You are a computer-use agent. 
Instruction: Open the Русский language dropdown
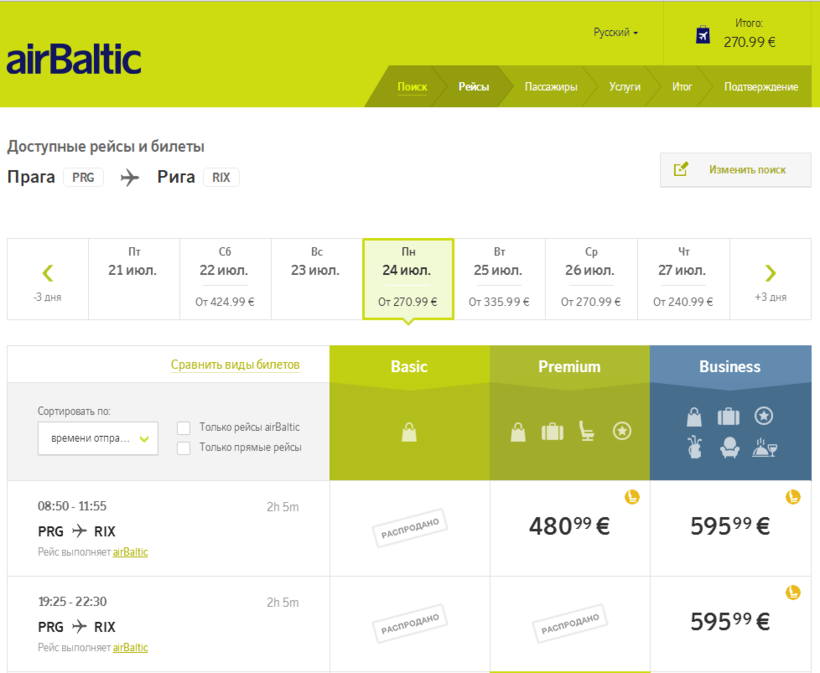point(616,32)
